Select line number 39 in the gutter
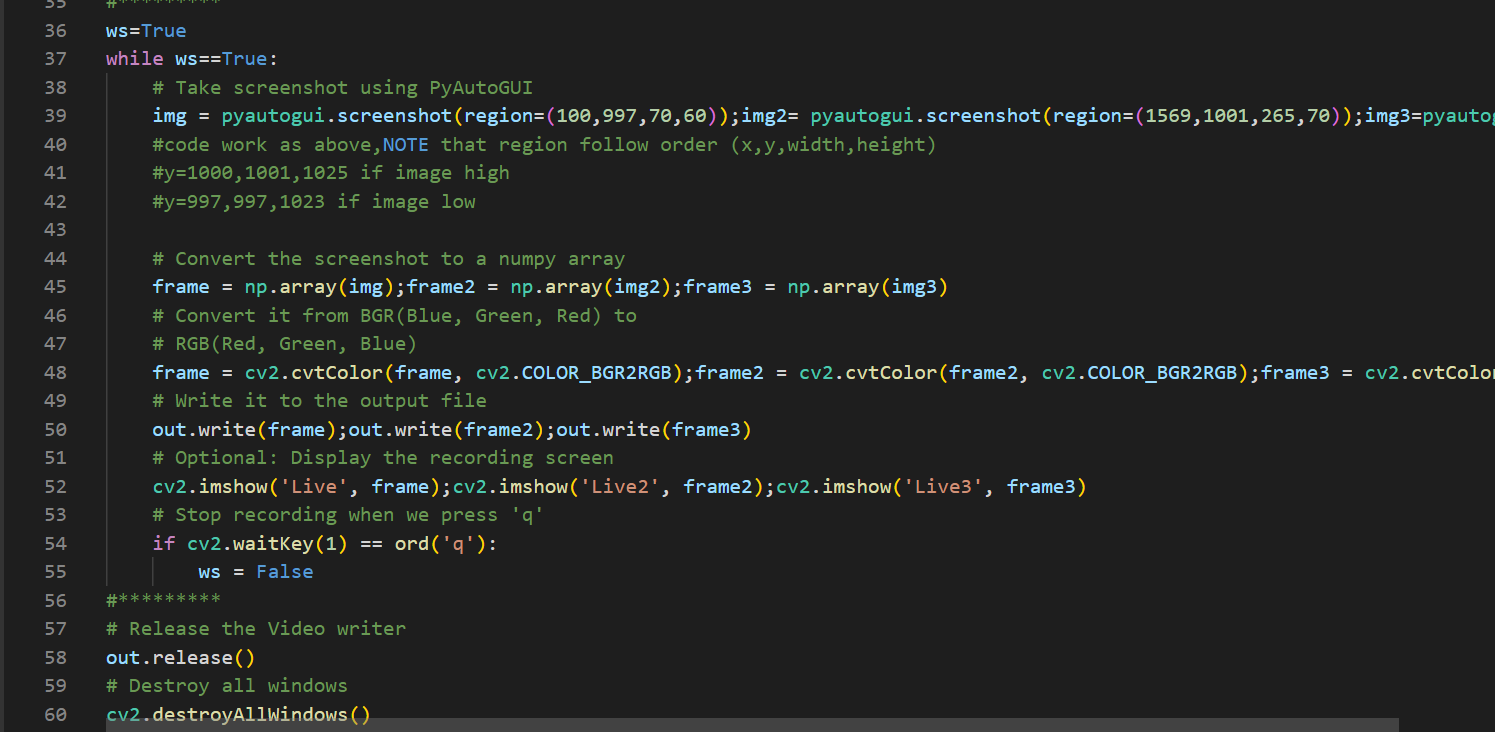Screen dimensions: 1495x732 coord(56,116)
